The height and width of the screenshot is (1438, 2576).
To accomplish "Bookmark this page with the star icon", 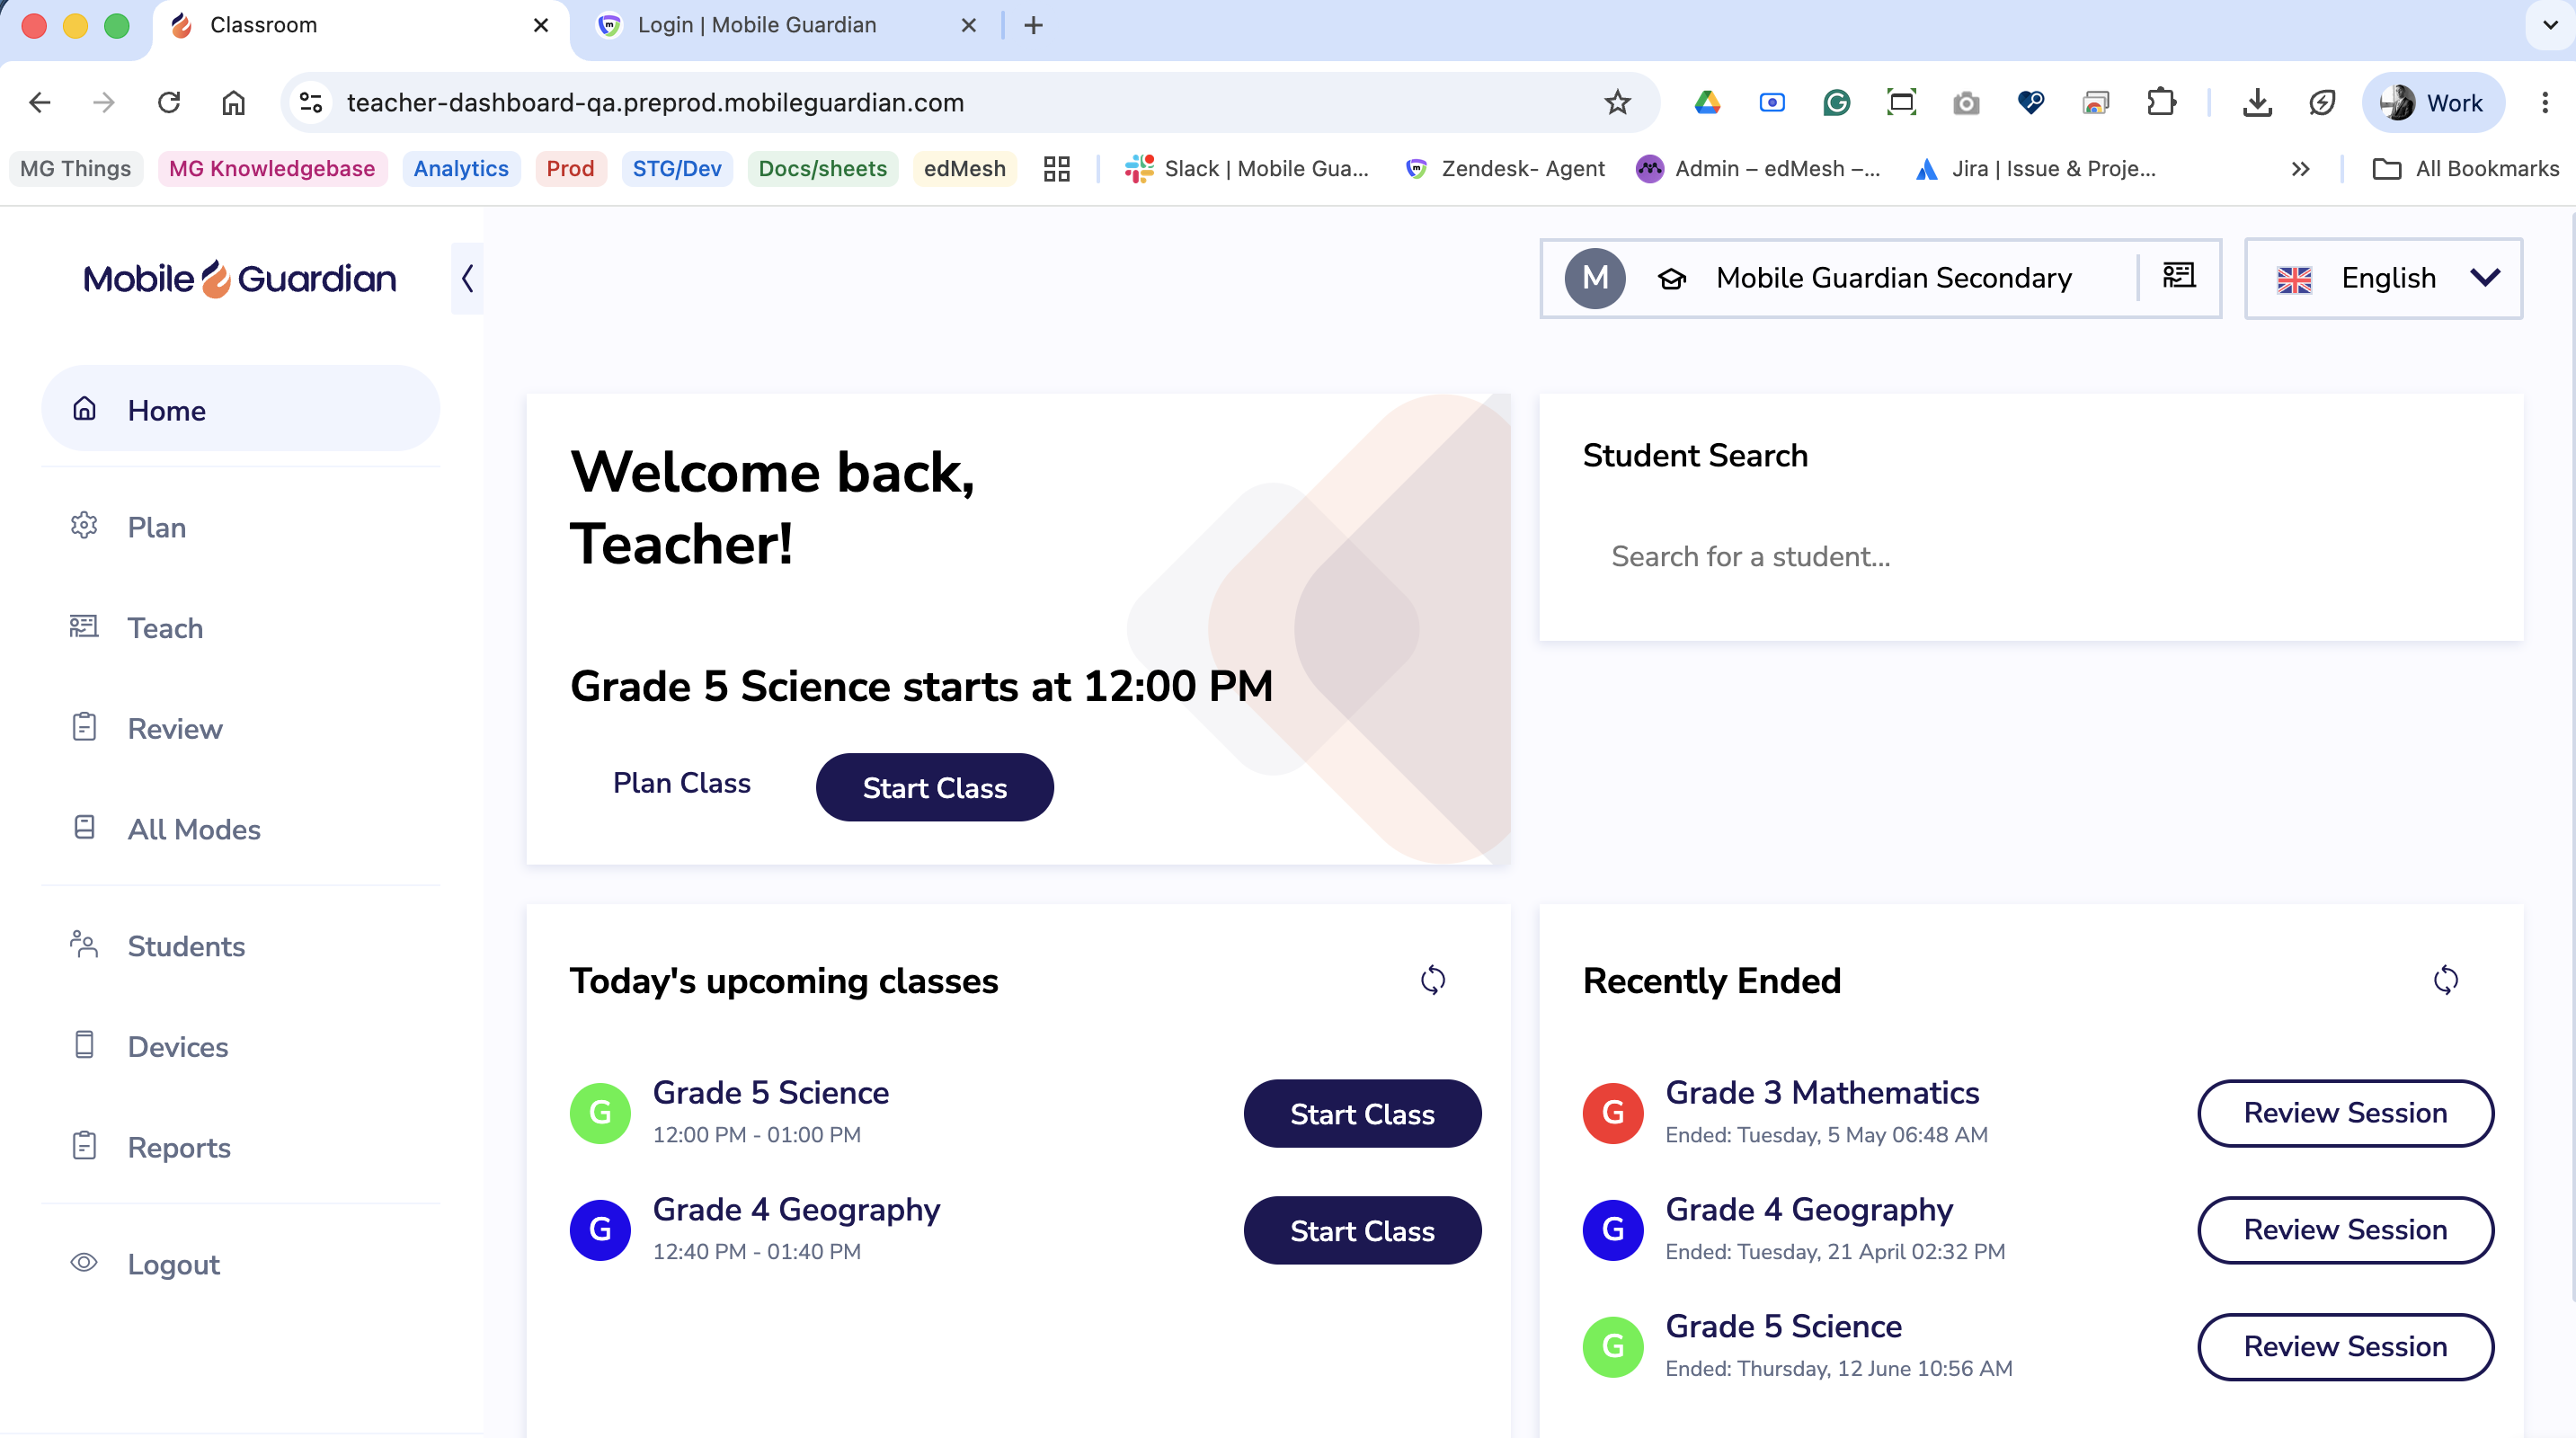I will [1617, 102].
